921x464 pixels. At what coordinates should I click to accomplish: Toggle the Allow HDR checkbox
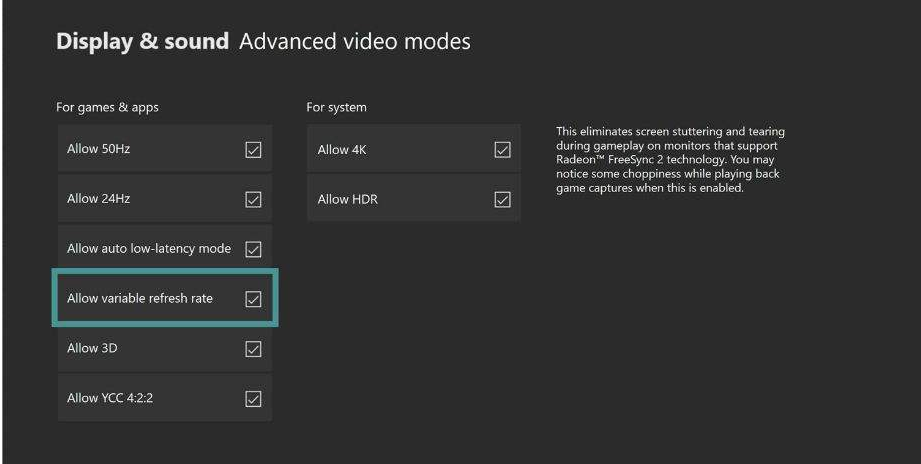pyautogui.click(x=502, y=200)
